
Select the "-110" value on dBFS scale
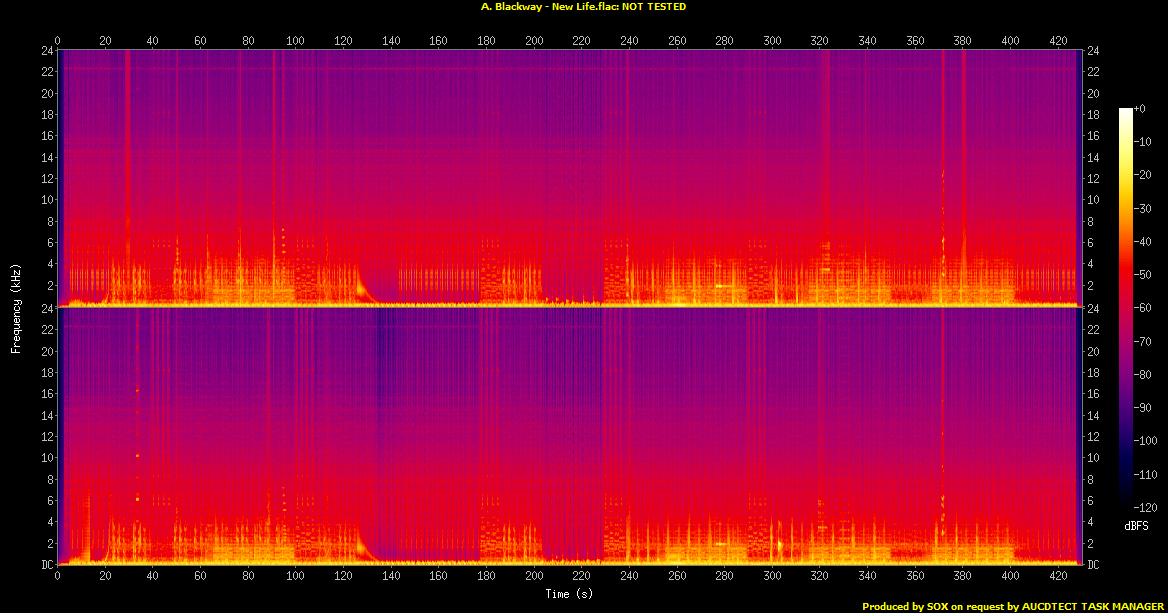coord(1145,474)
